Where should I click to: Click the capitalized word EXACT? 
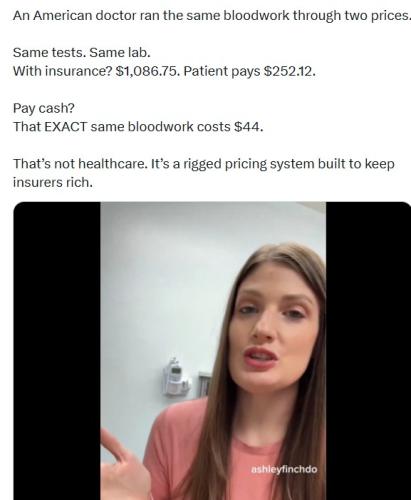(x=65, y=127)
